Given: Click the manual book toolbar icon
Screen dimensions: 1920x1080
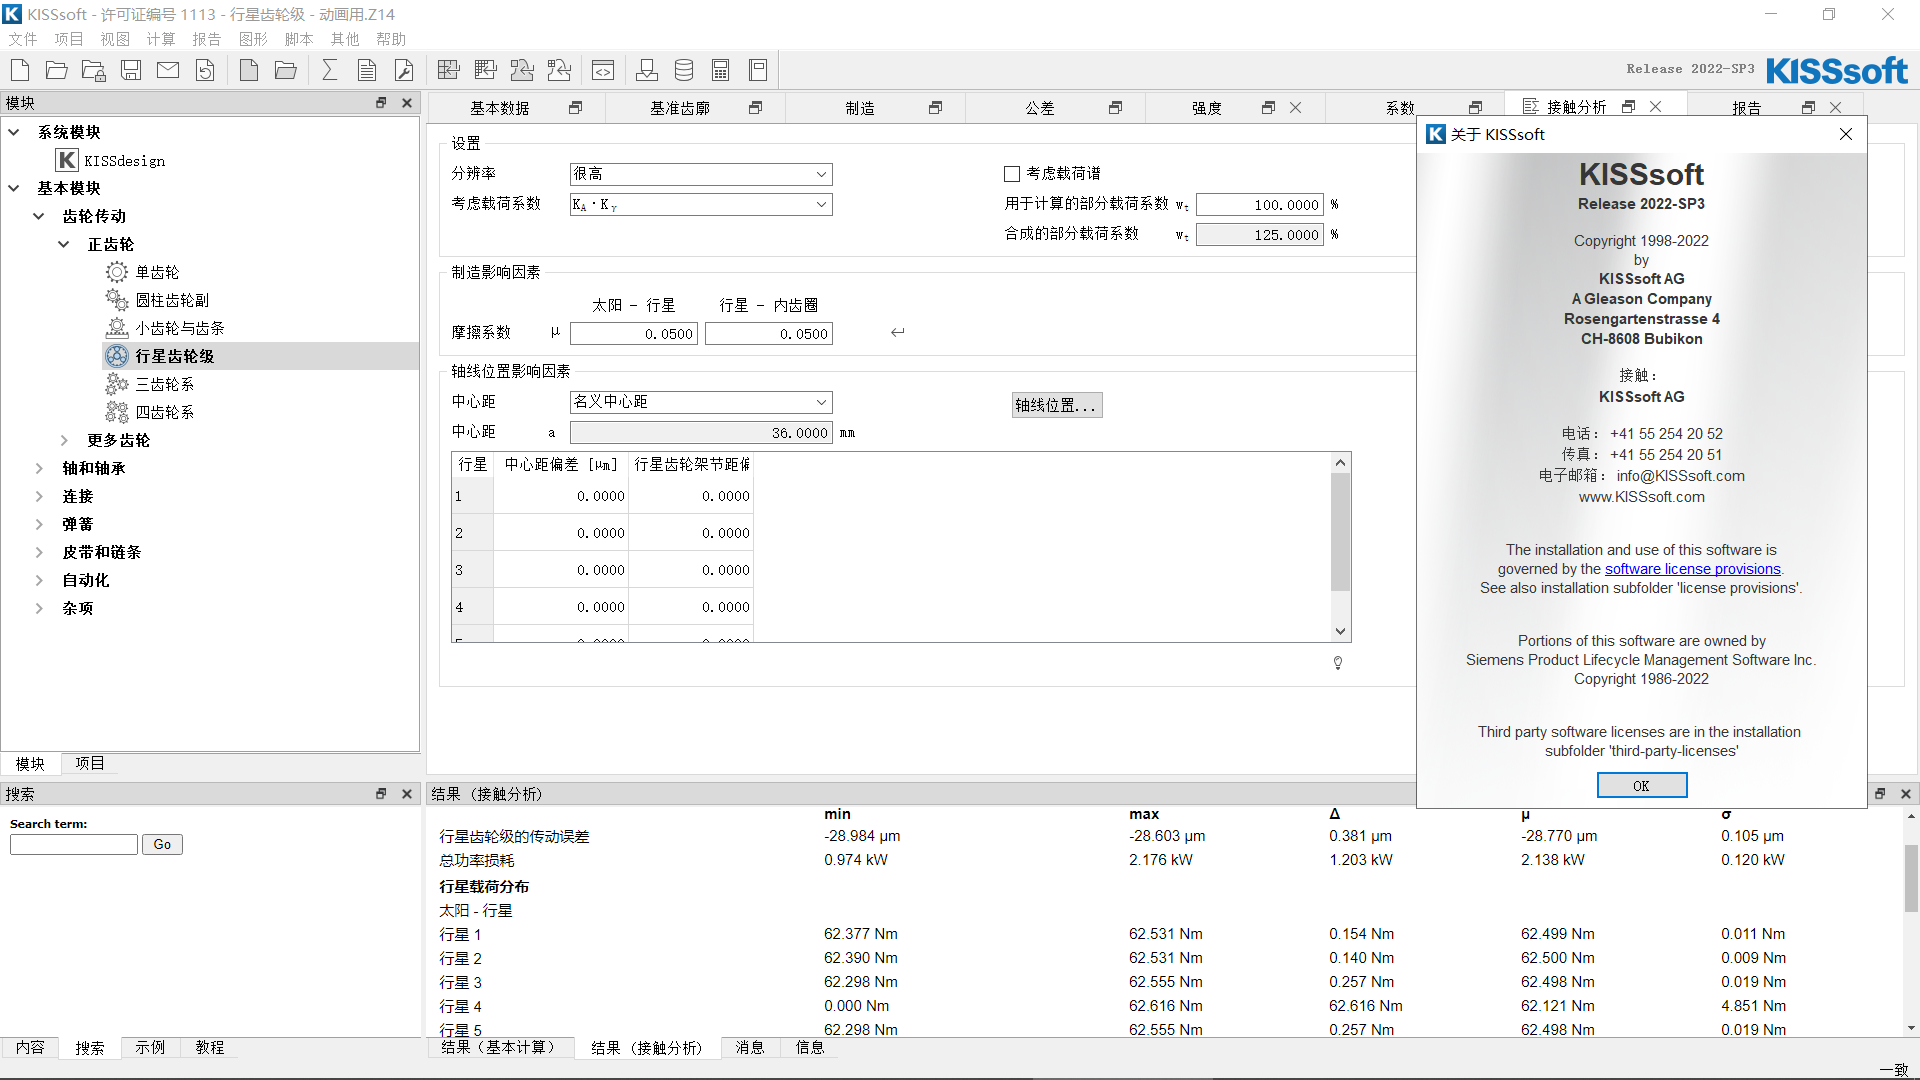Looking at the screenshot, I should (758, 70).
